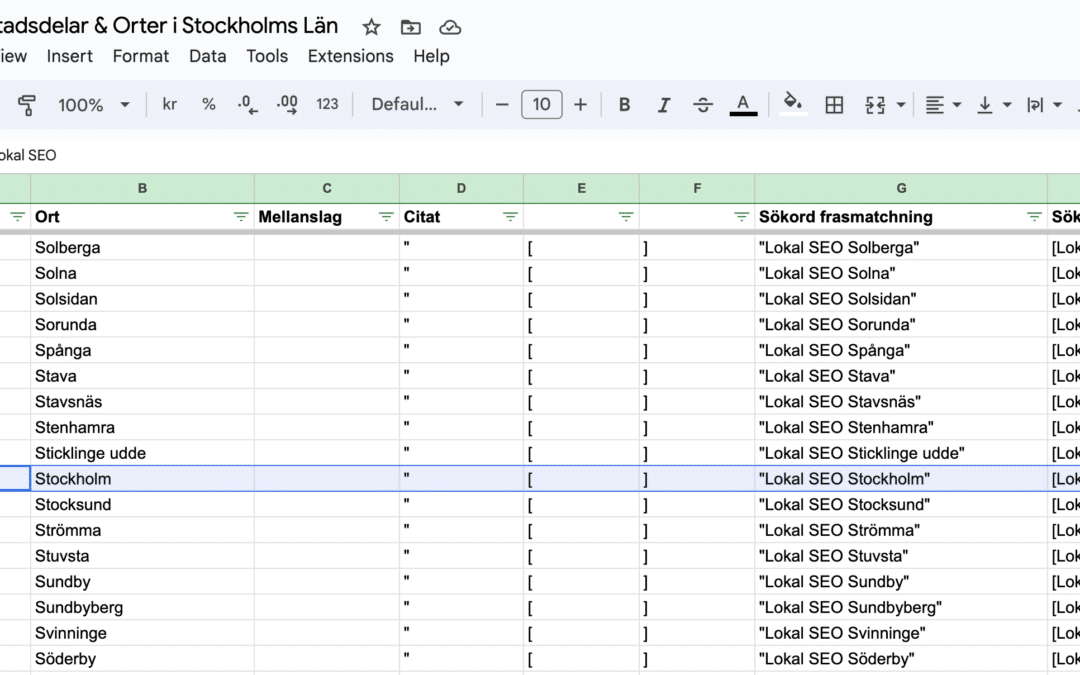Select cell "Lokal SEO Solberga"
1080x675 pixels.
pos(901,247)
